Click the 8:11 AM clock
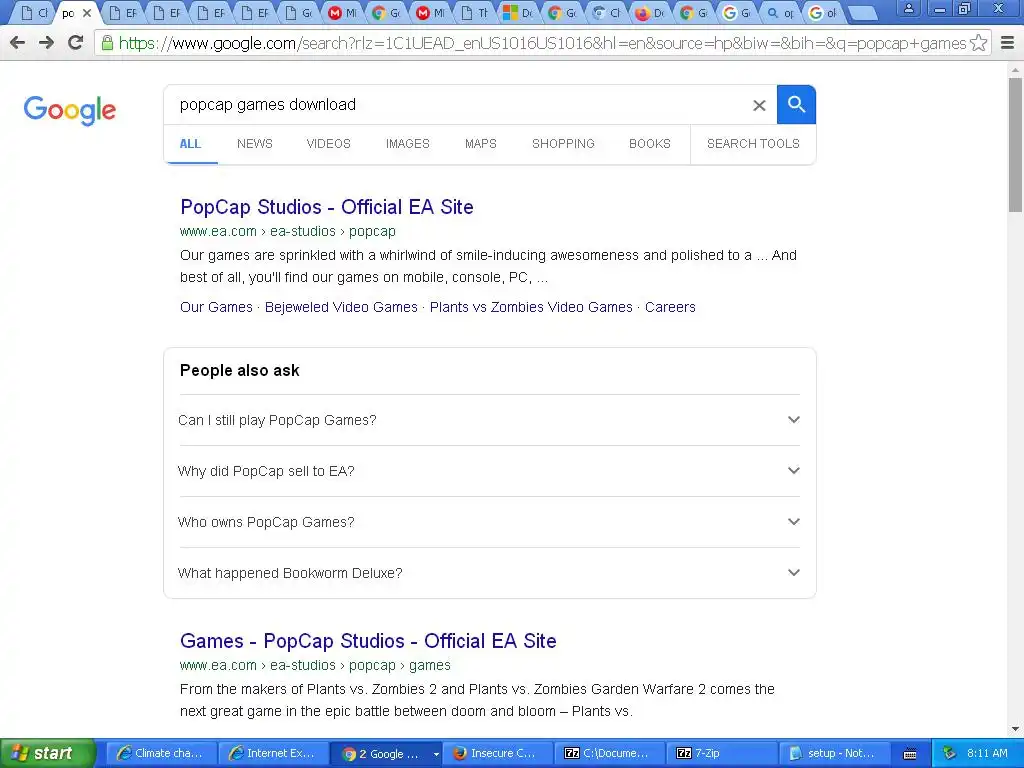This screenshot has height=768, width=1024. tap(987, 754)
